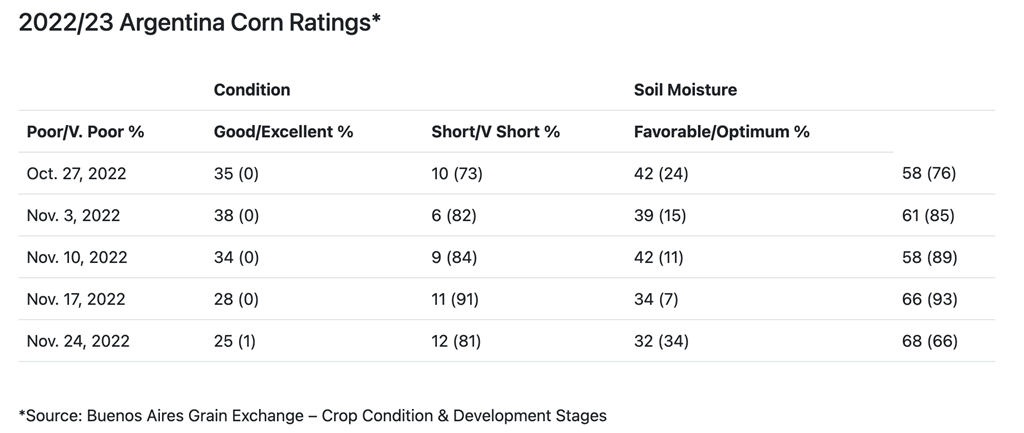
Task: Click the Poor/V. Poor % header
Action: click(x=85, y=132)
